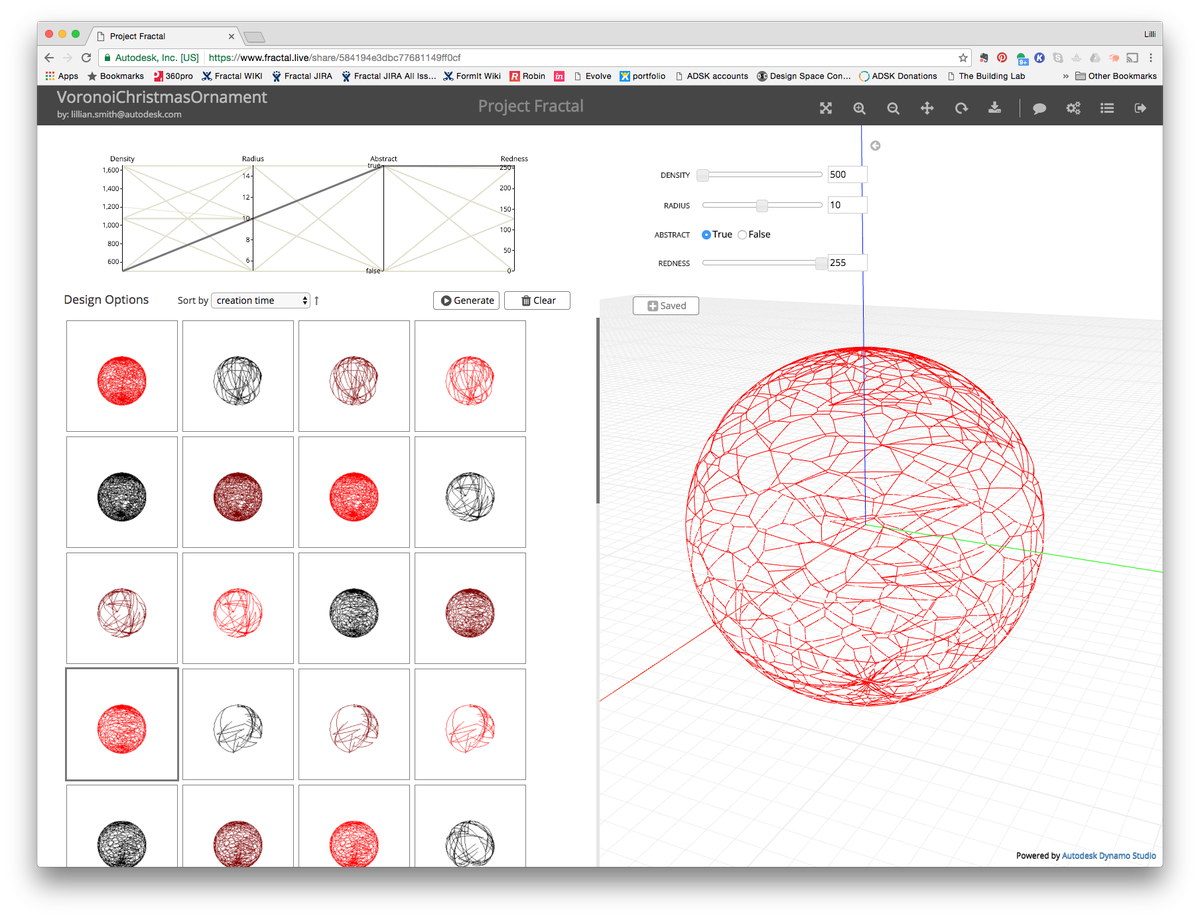Open the Fractal JIRA bookmark
The height and width of the screenshot is (920, 1200).
point(302,76)
